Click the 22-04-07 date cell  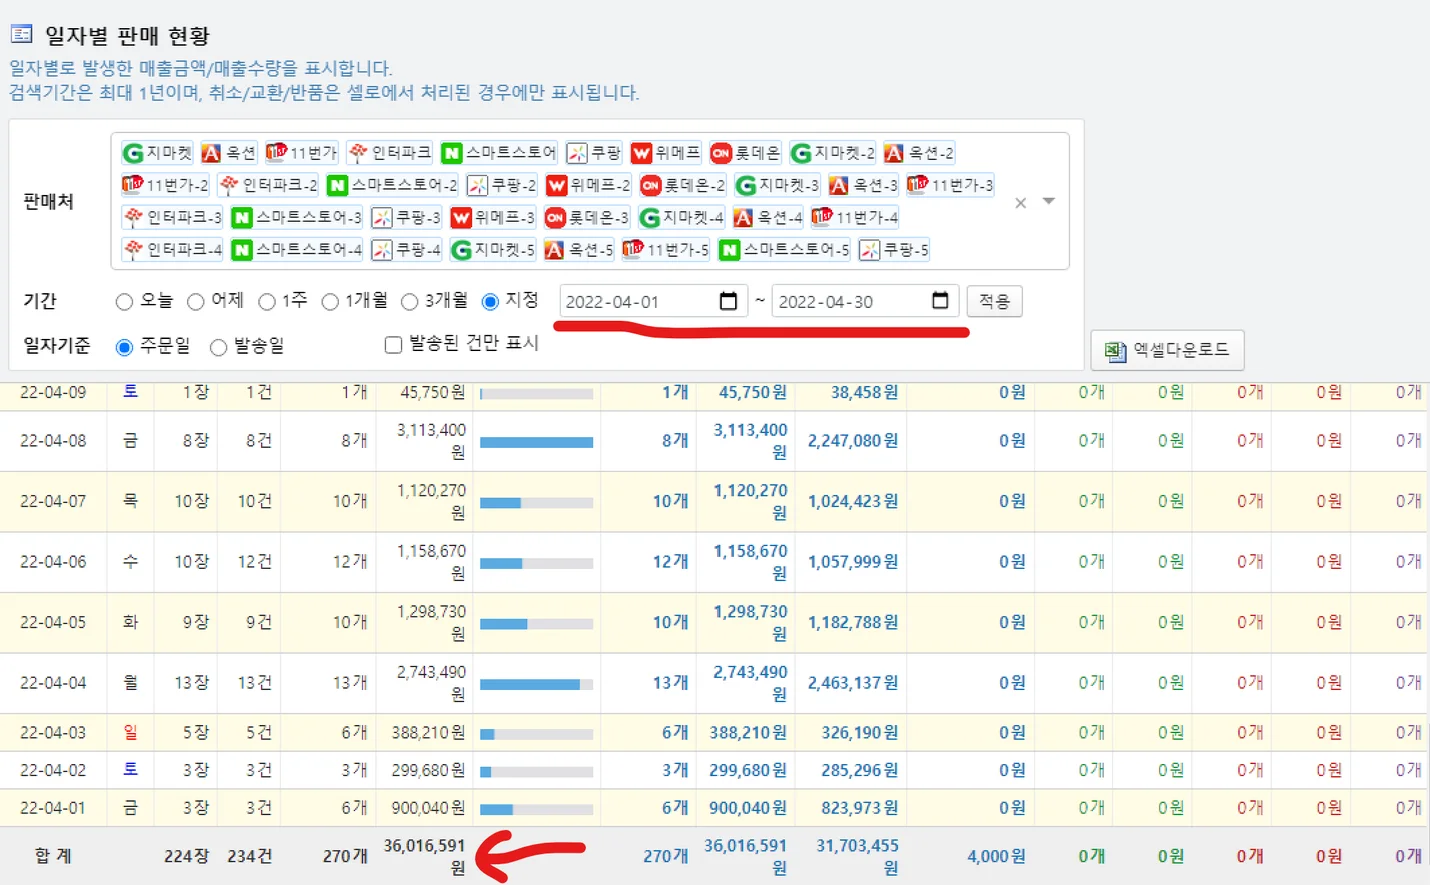pyautogui.click(x=53, y=501)
